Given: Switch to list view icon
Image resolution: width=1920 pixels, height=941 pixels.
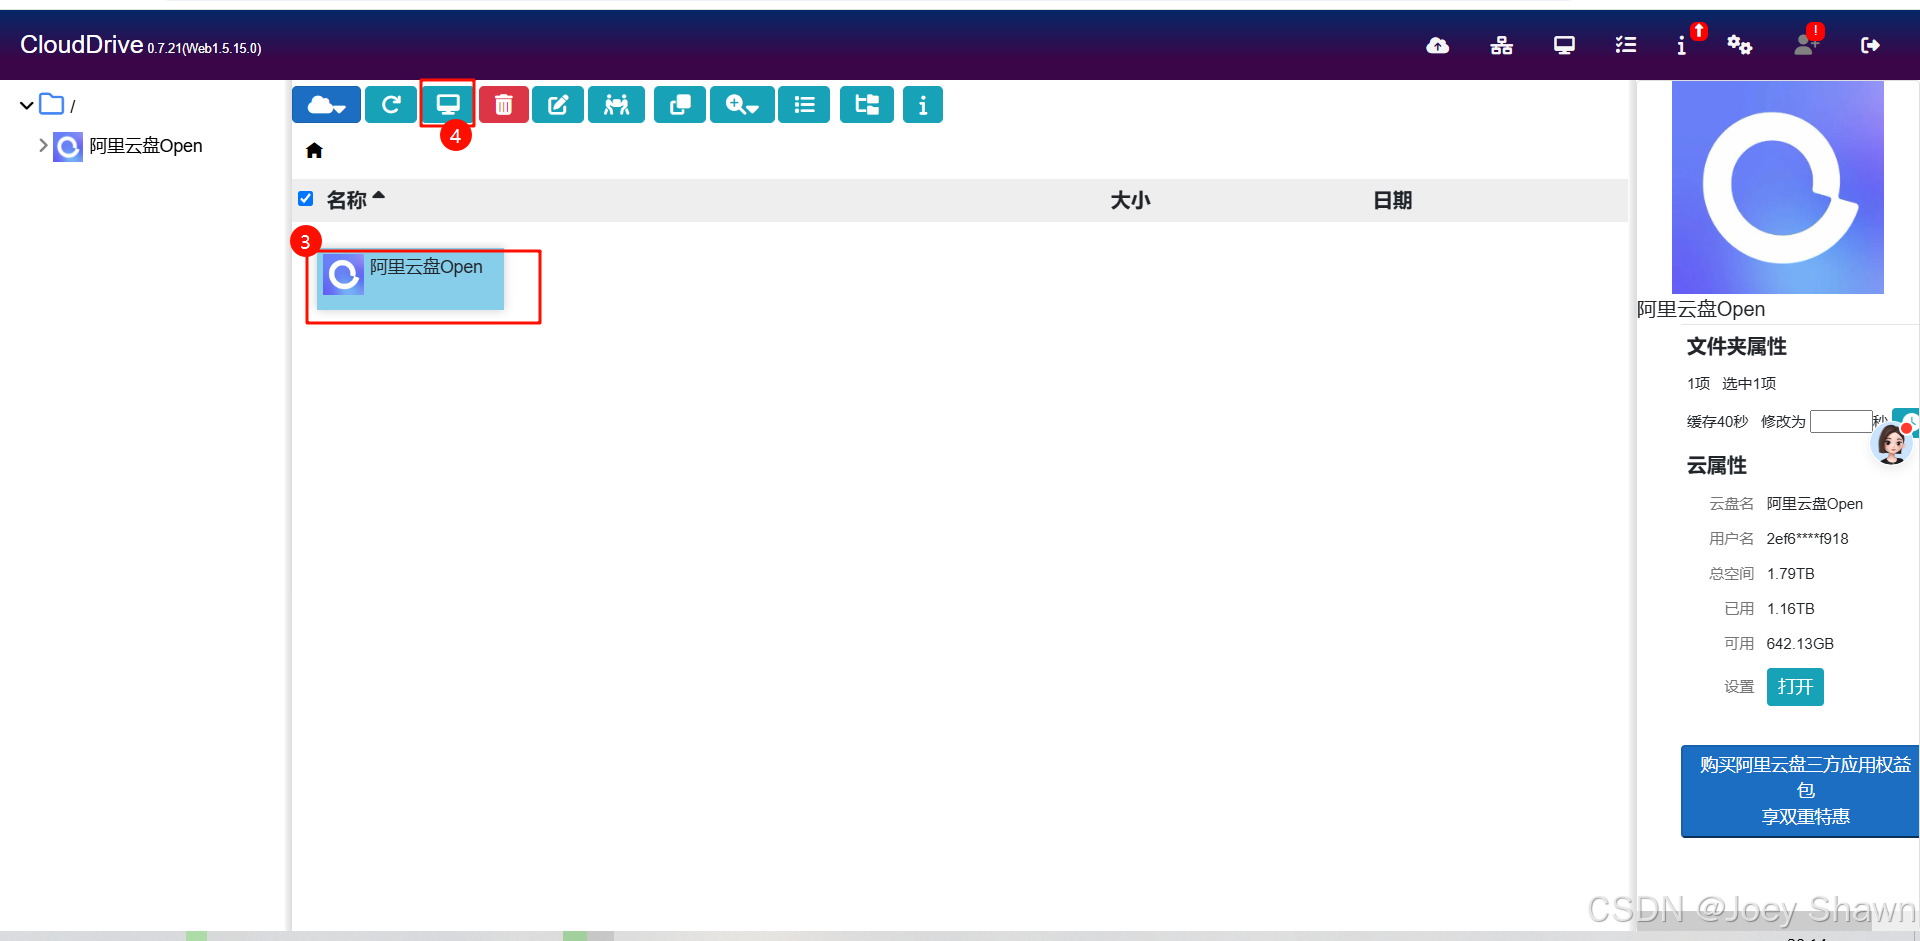Looking at the screenshot, I should pos(804,105).
